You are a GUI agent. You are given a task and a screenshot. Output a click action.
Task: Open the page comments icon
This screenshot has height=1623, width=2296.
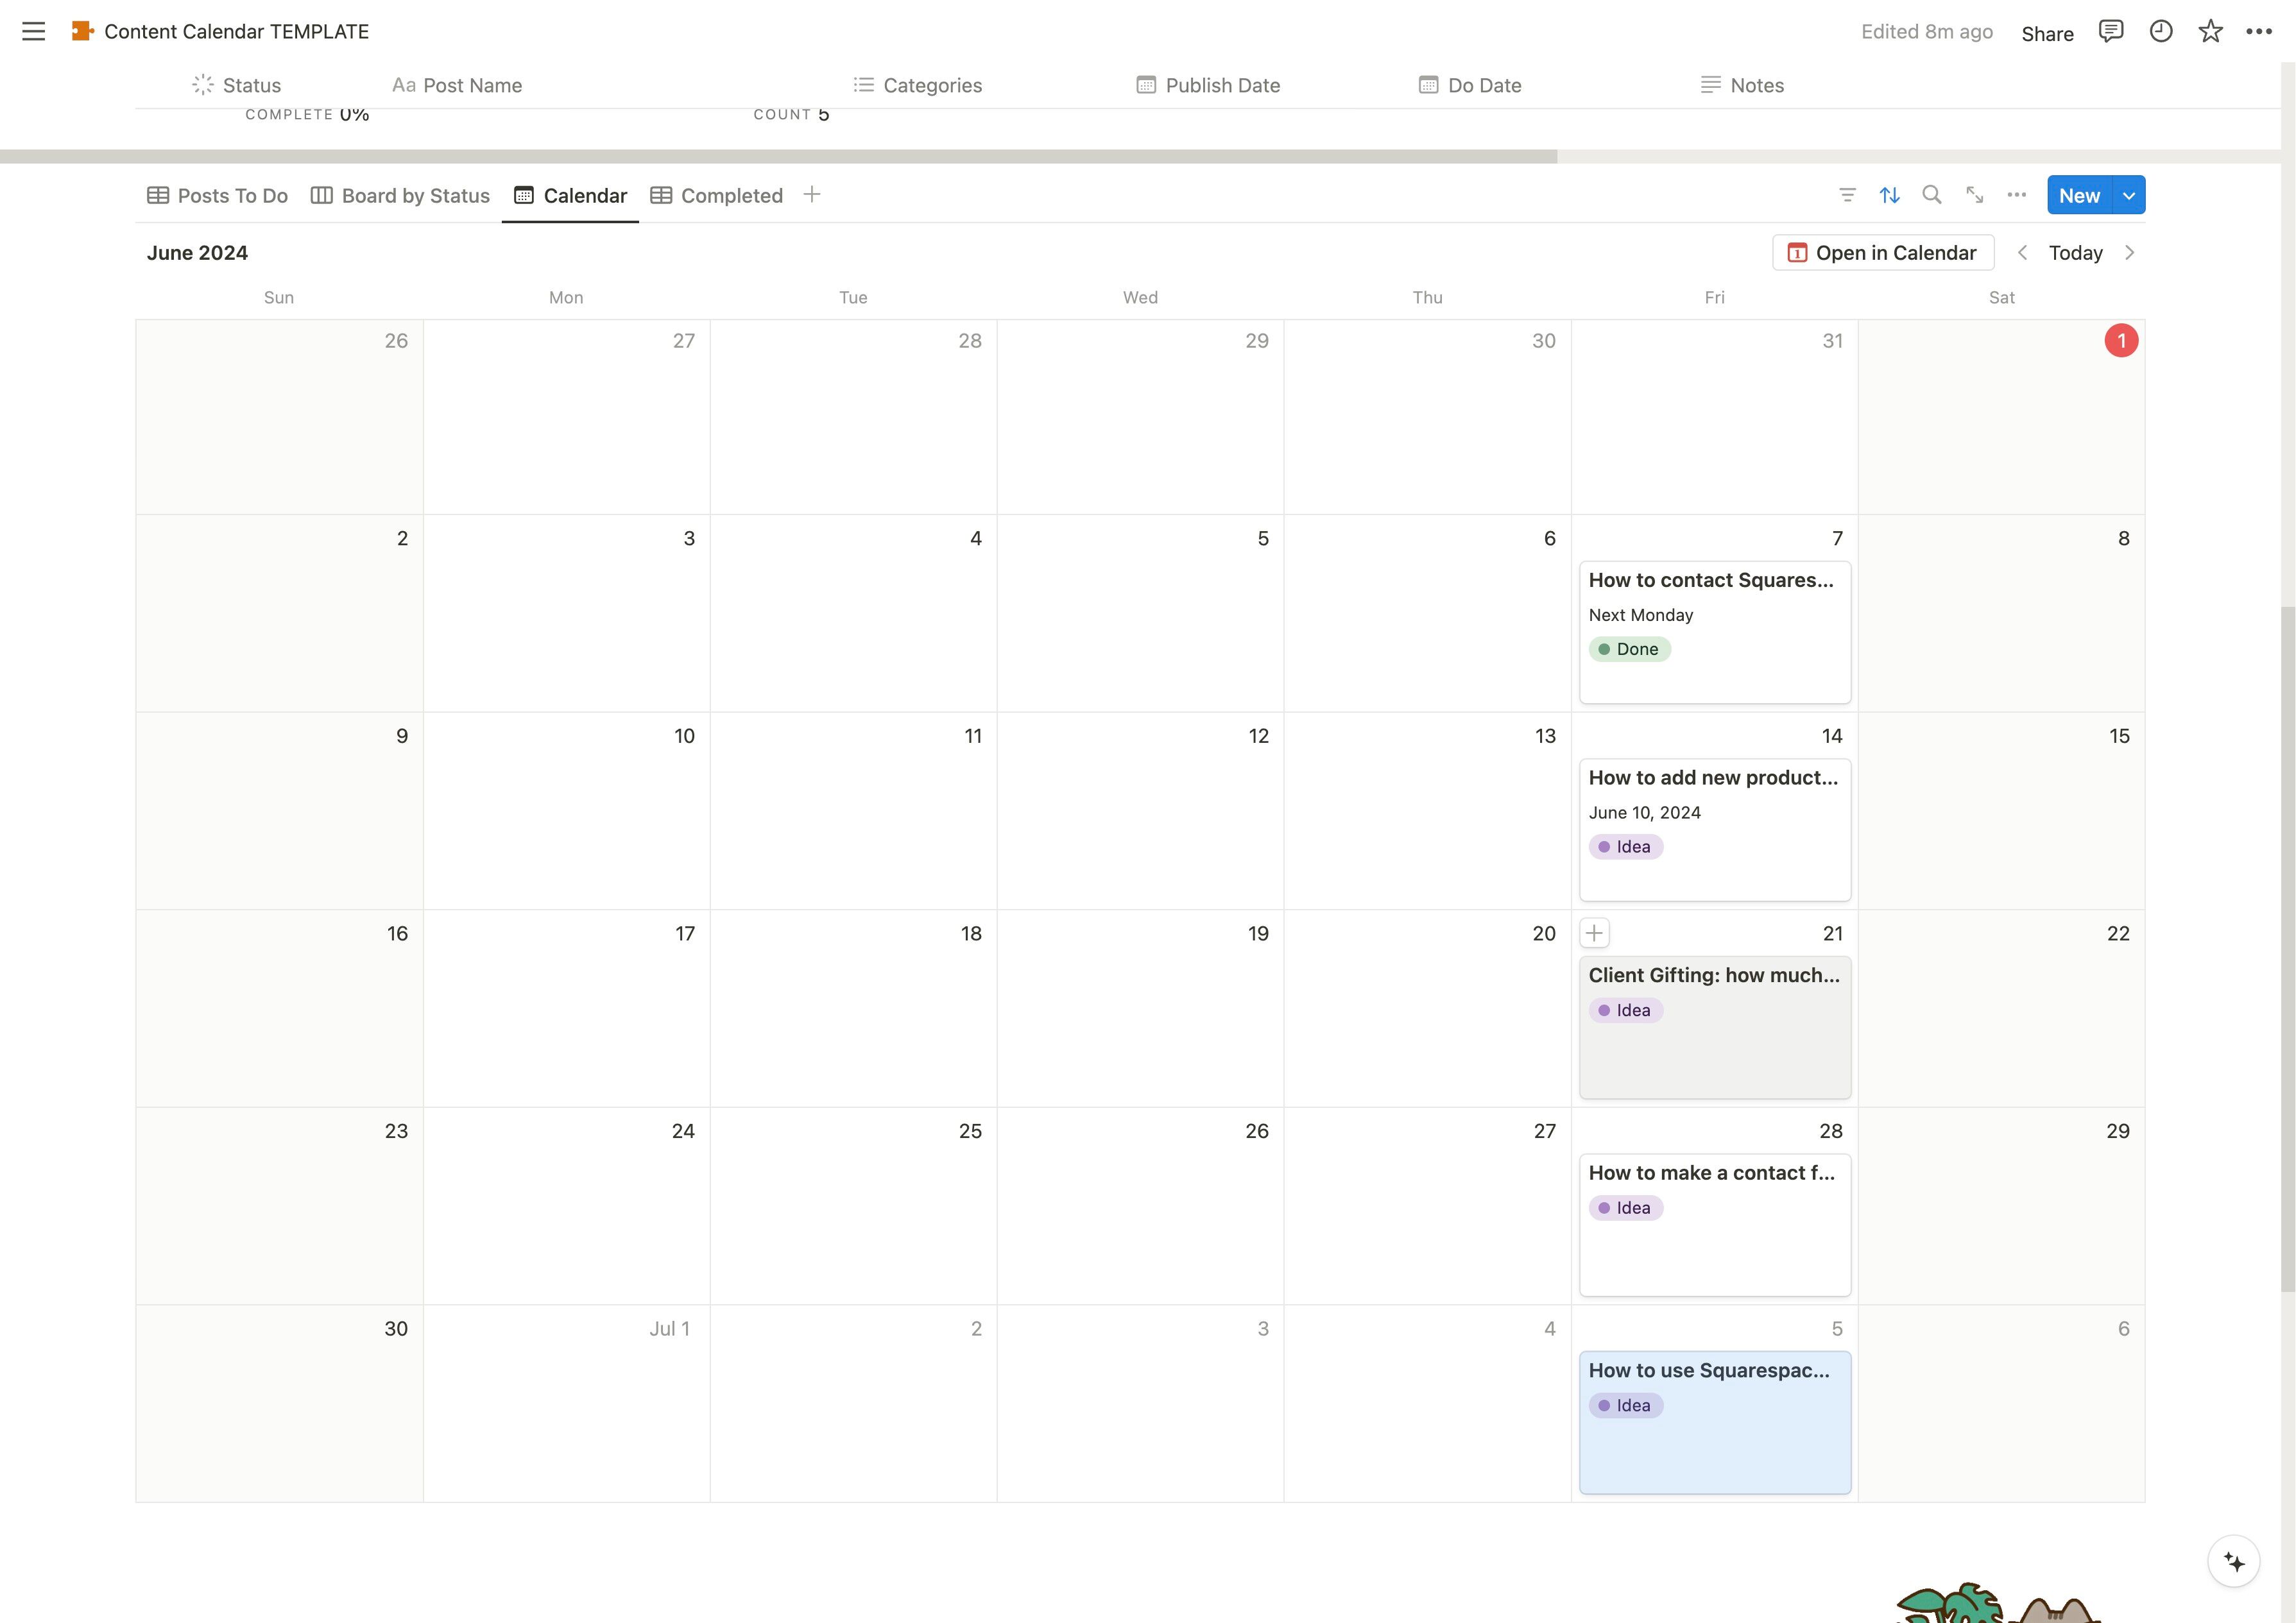[x=2110, y=31]
